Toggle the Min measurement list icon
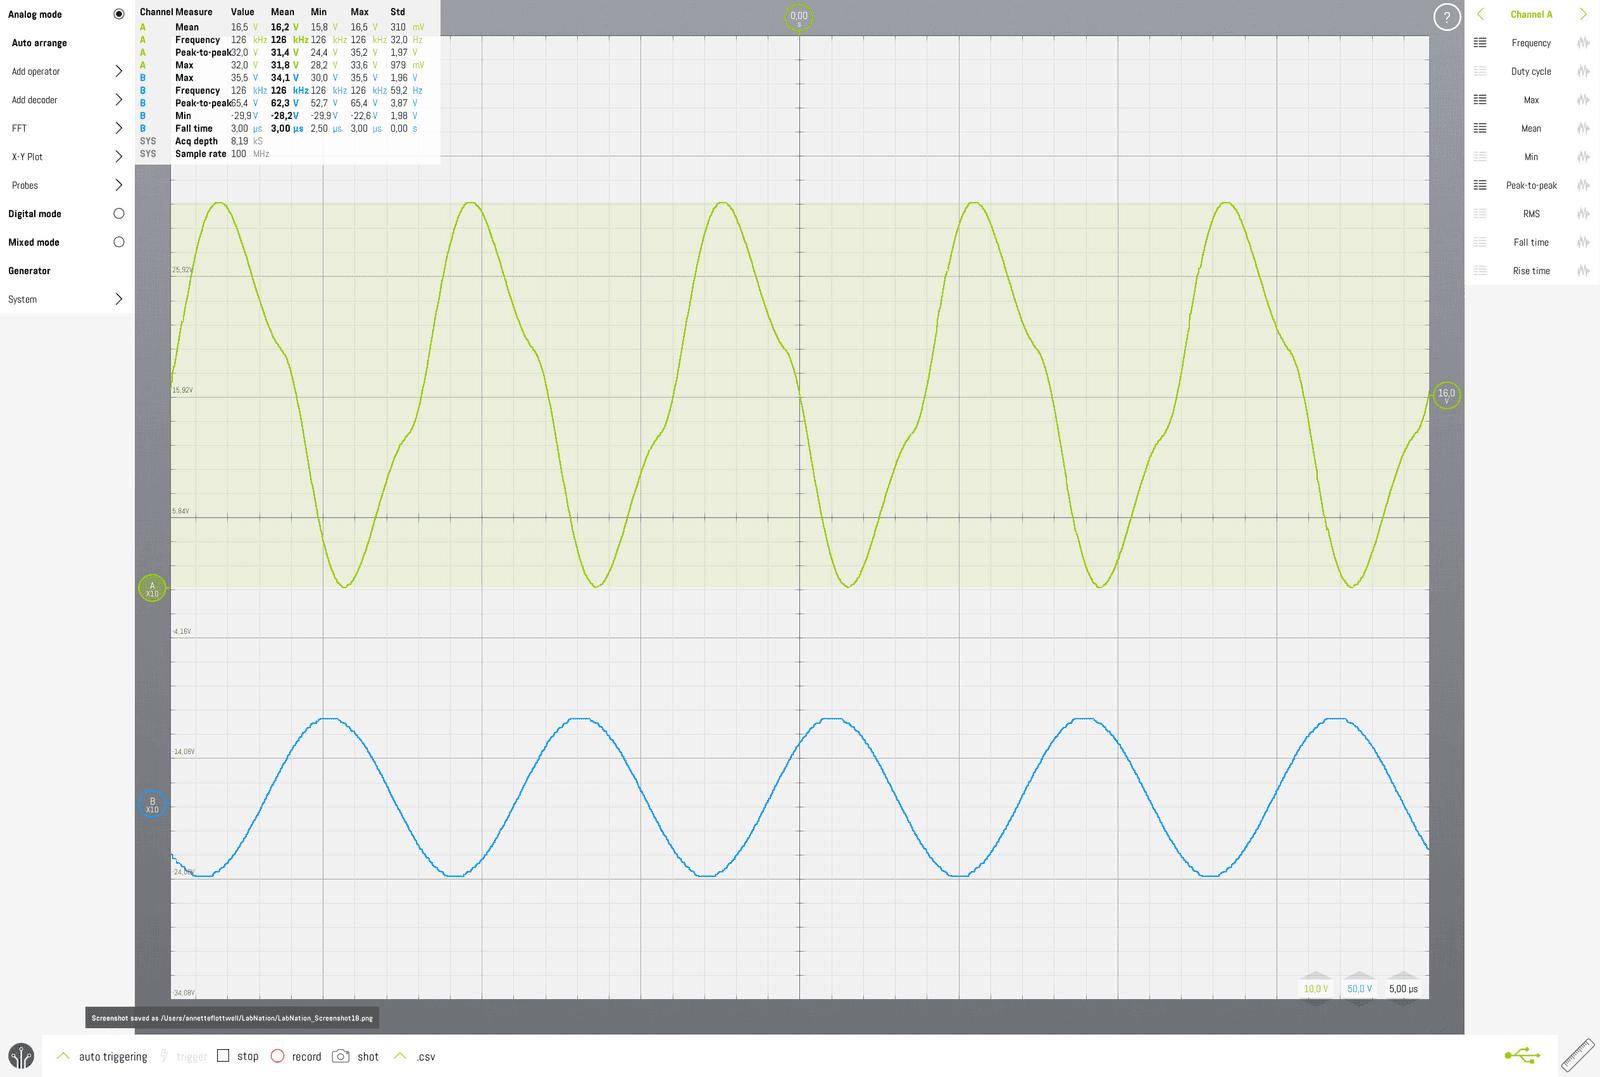1600x1077 pixels. (x=1480, y=157)
